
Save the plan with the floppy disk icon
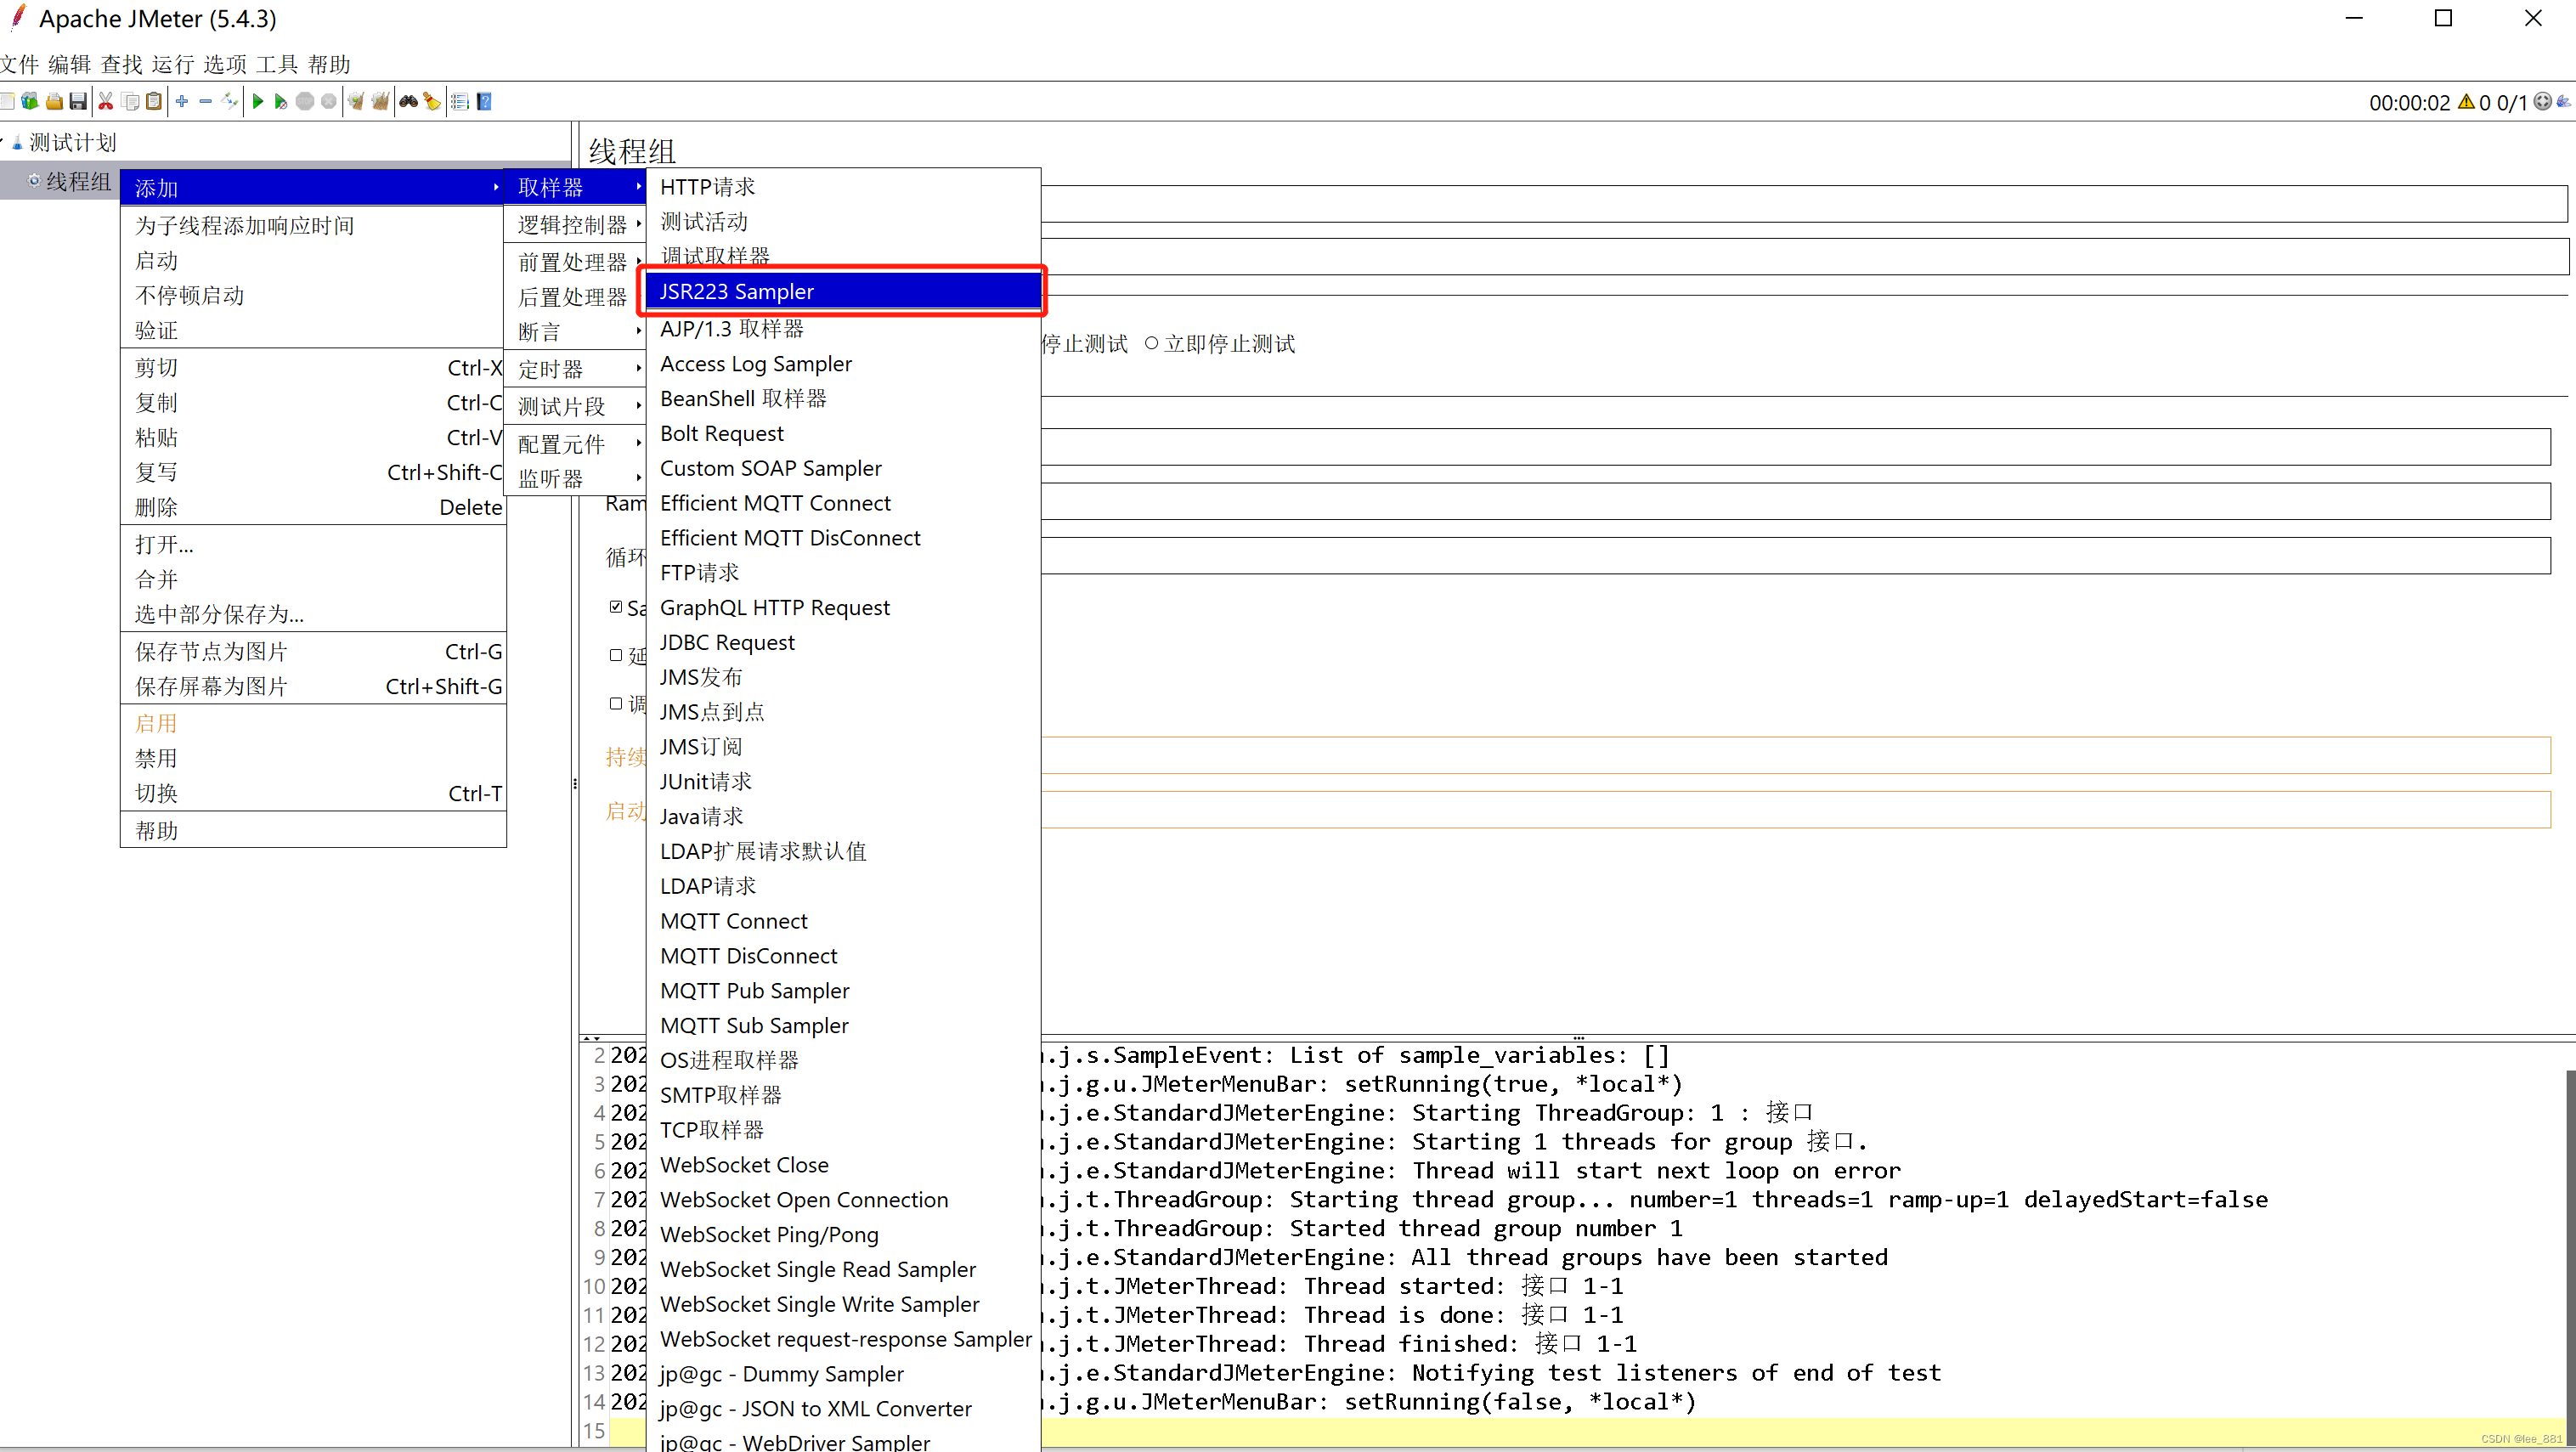[78, 101]
